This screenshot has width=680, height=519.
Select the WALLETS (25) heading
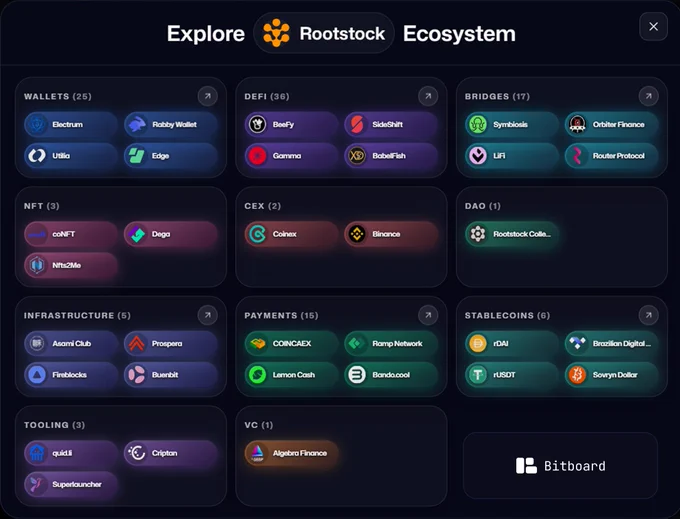[58, 96]
